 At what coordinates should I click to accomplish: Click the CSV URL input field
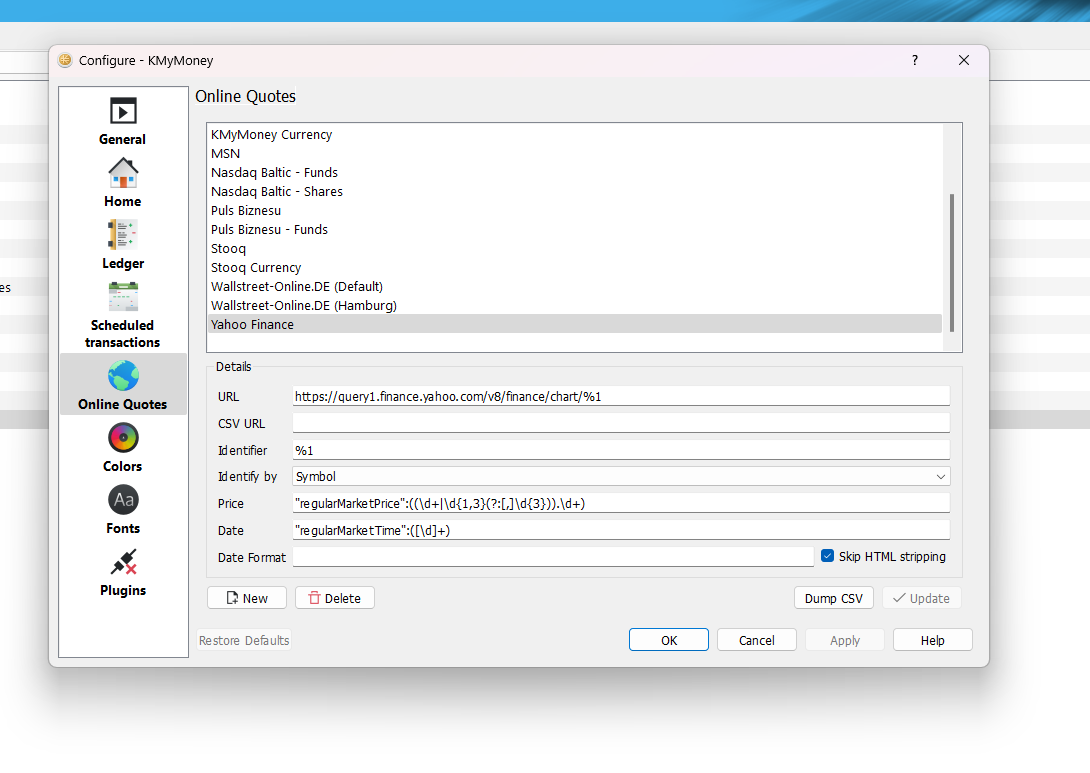pyautogui.click(x=621, y=423)
